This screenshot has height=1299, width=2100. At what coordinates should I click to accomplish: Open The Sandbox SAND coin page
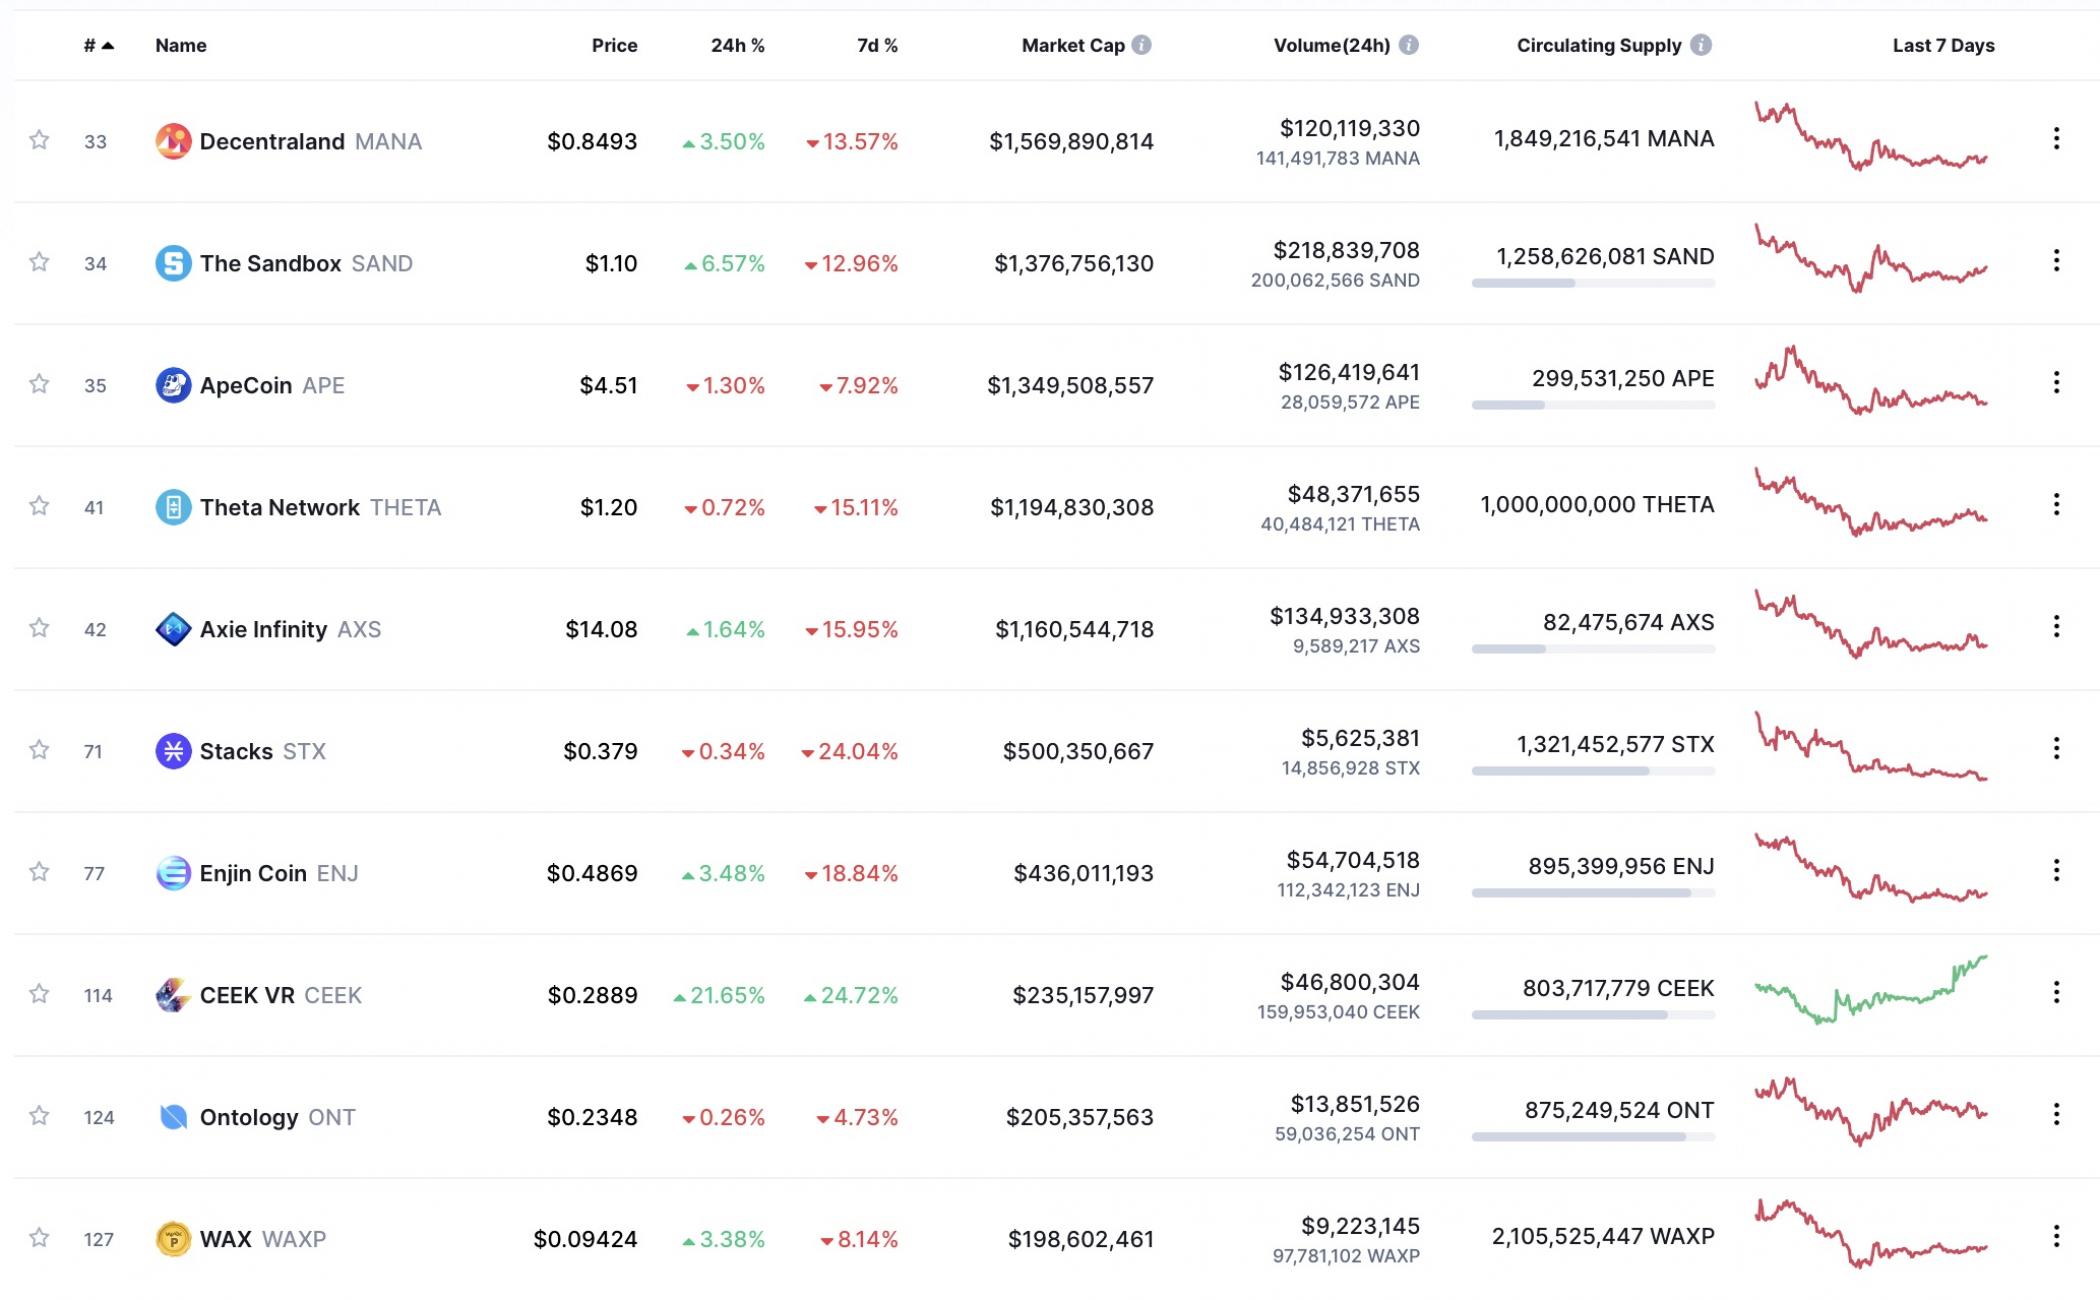point(306,263)
